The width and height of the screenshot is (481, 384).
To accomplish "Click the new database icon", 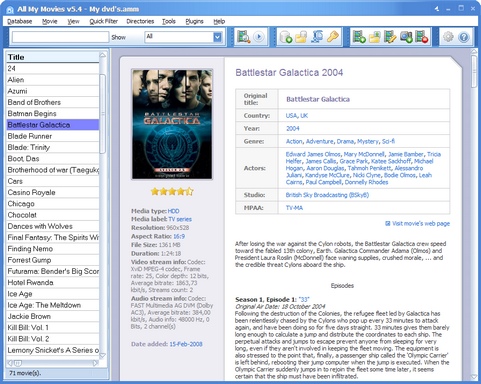I will 286,37.
